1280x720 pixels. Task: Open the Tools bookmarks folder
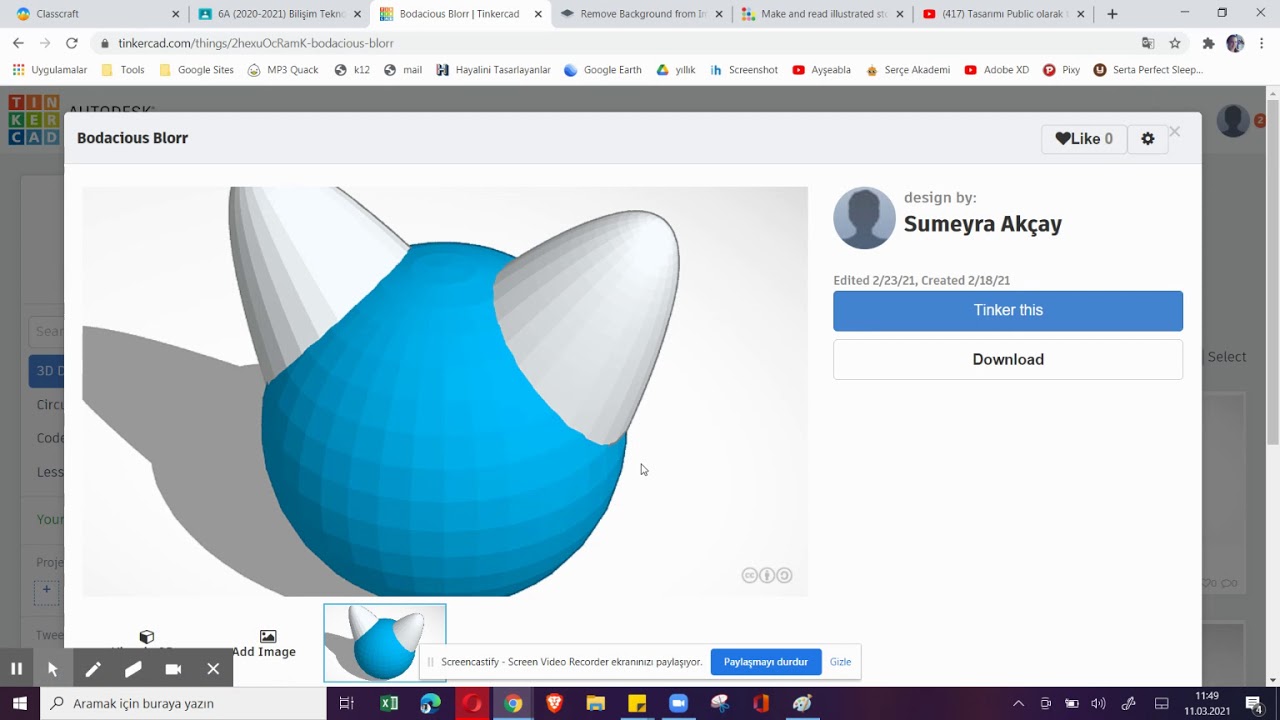coord(123,70)
